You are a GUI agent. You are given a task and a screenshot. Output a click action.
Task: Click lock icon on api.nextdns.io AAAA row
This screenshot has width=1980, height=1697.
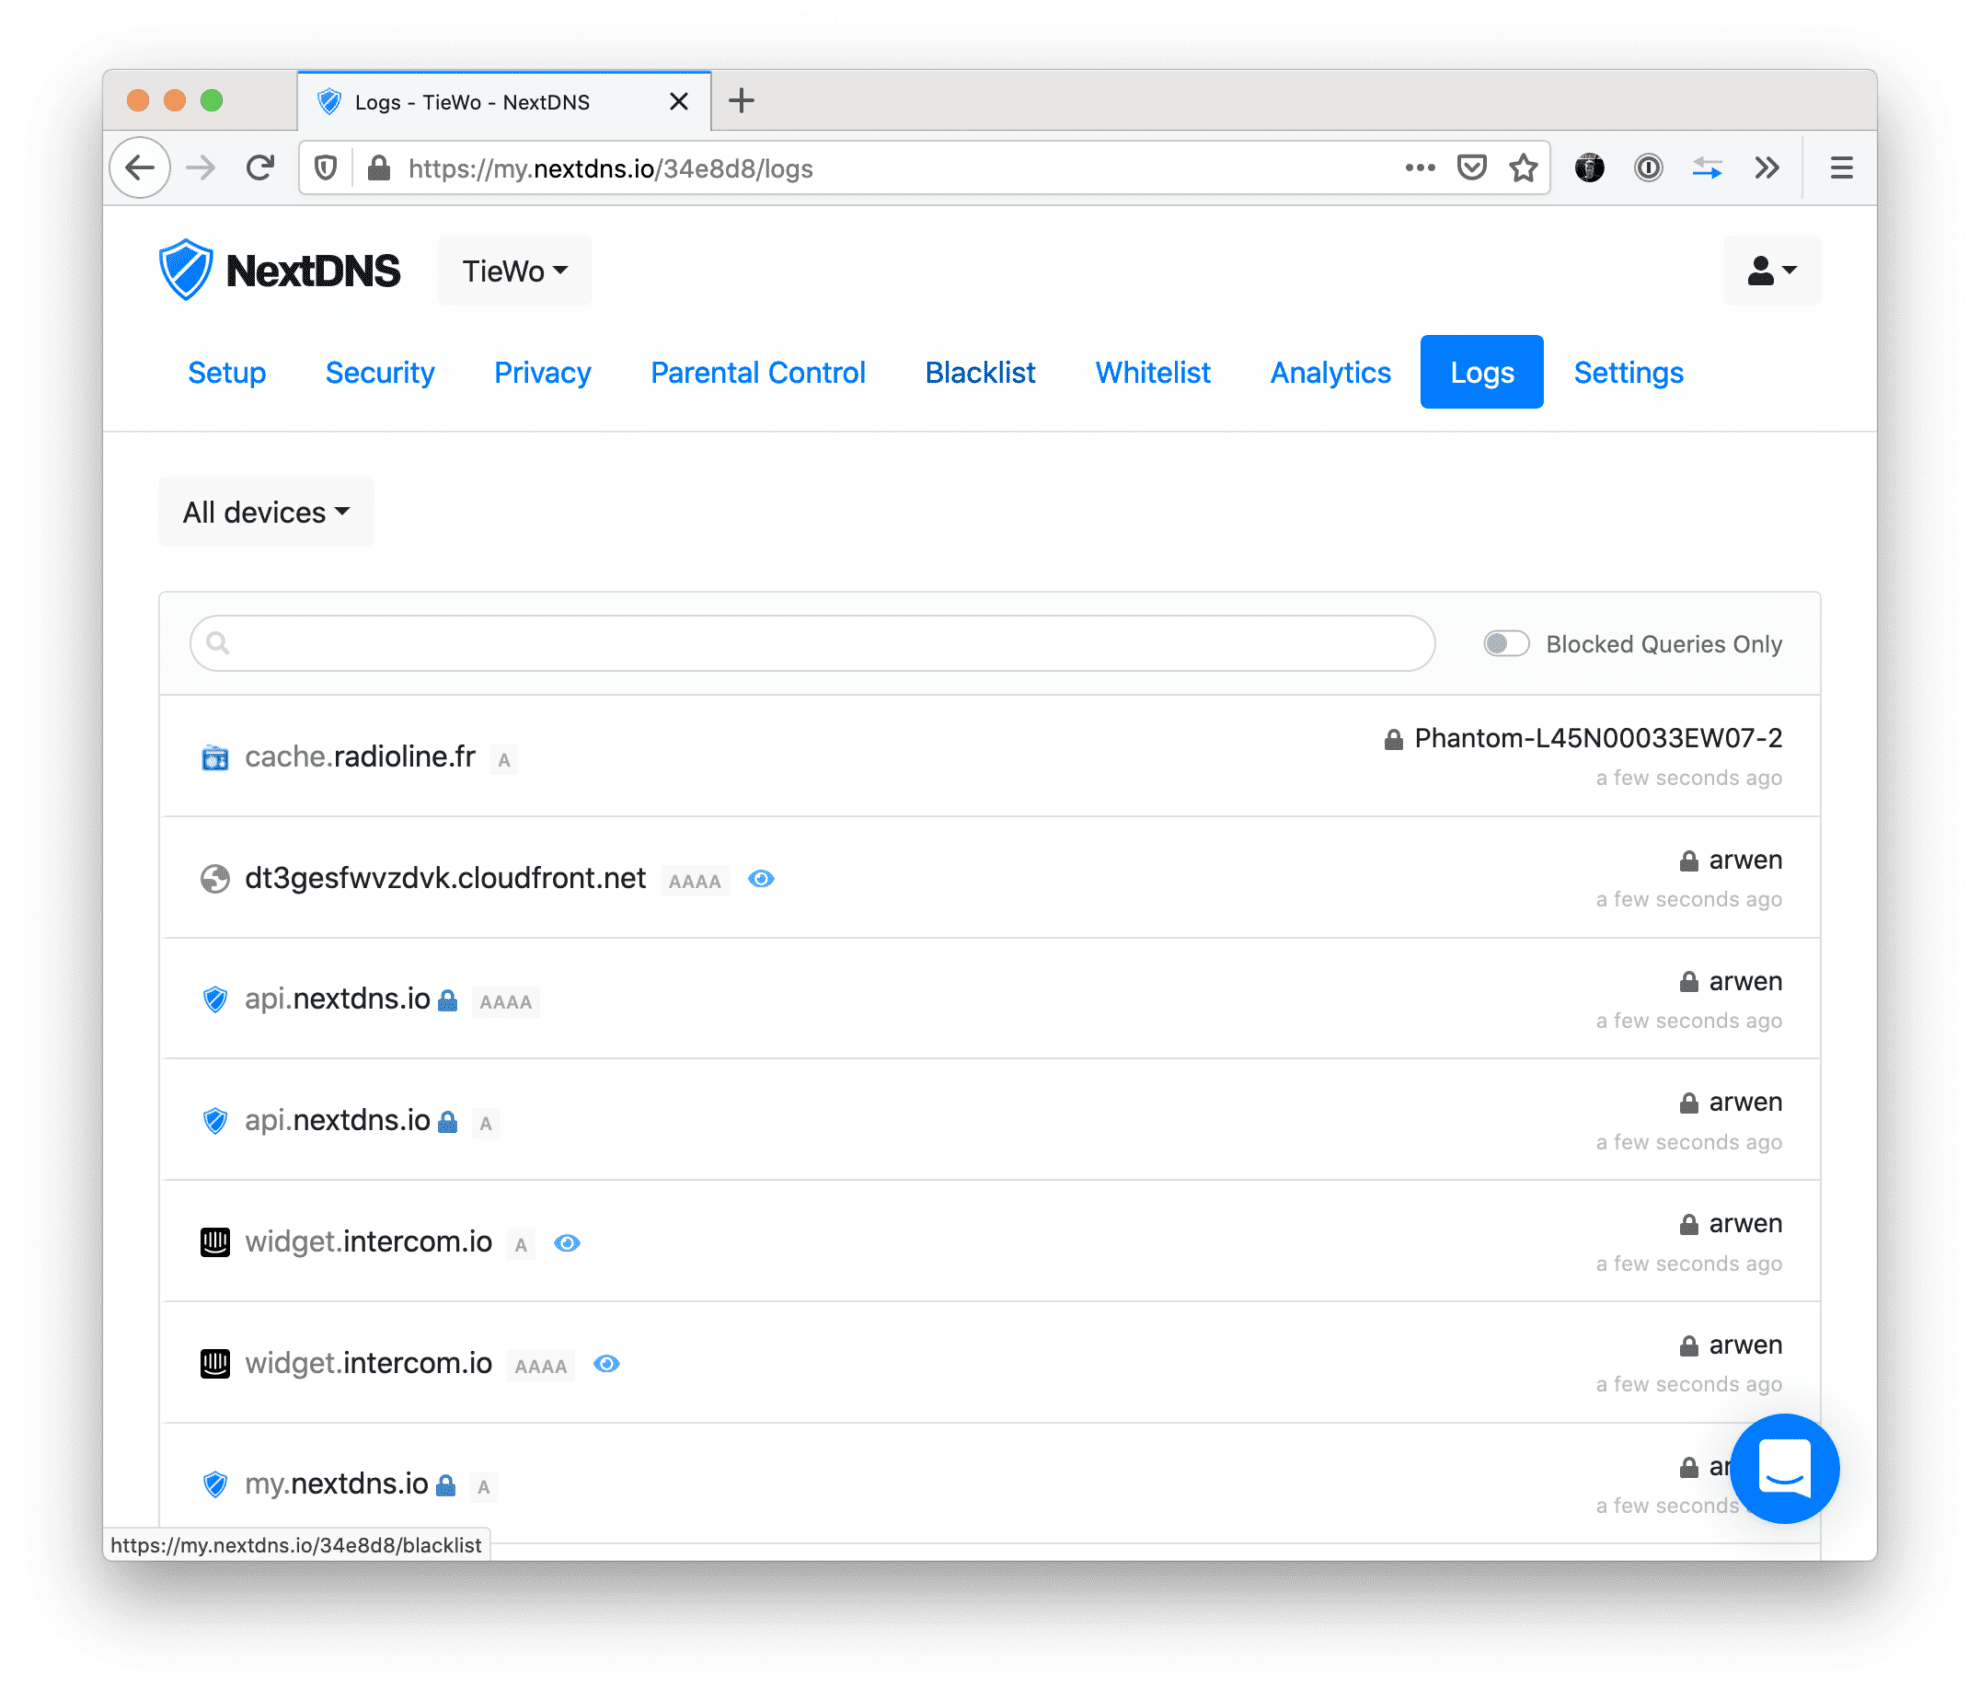coord(448,1000)
